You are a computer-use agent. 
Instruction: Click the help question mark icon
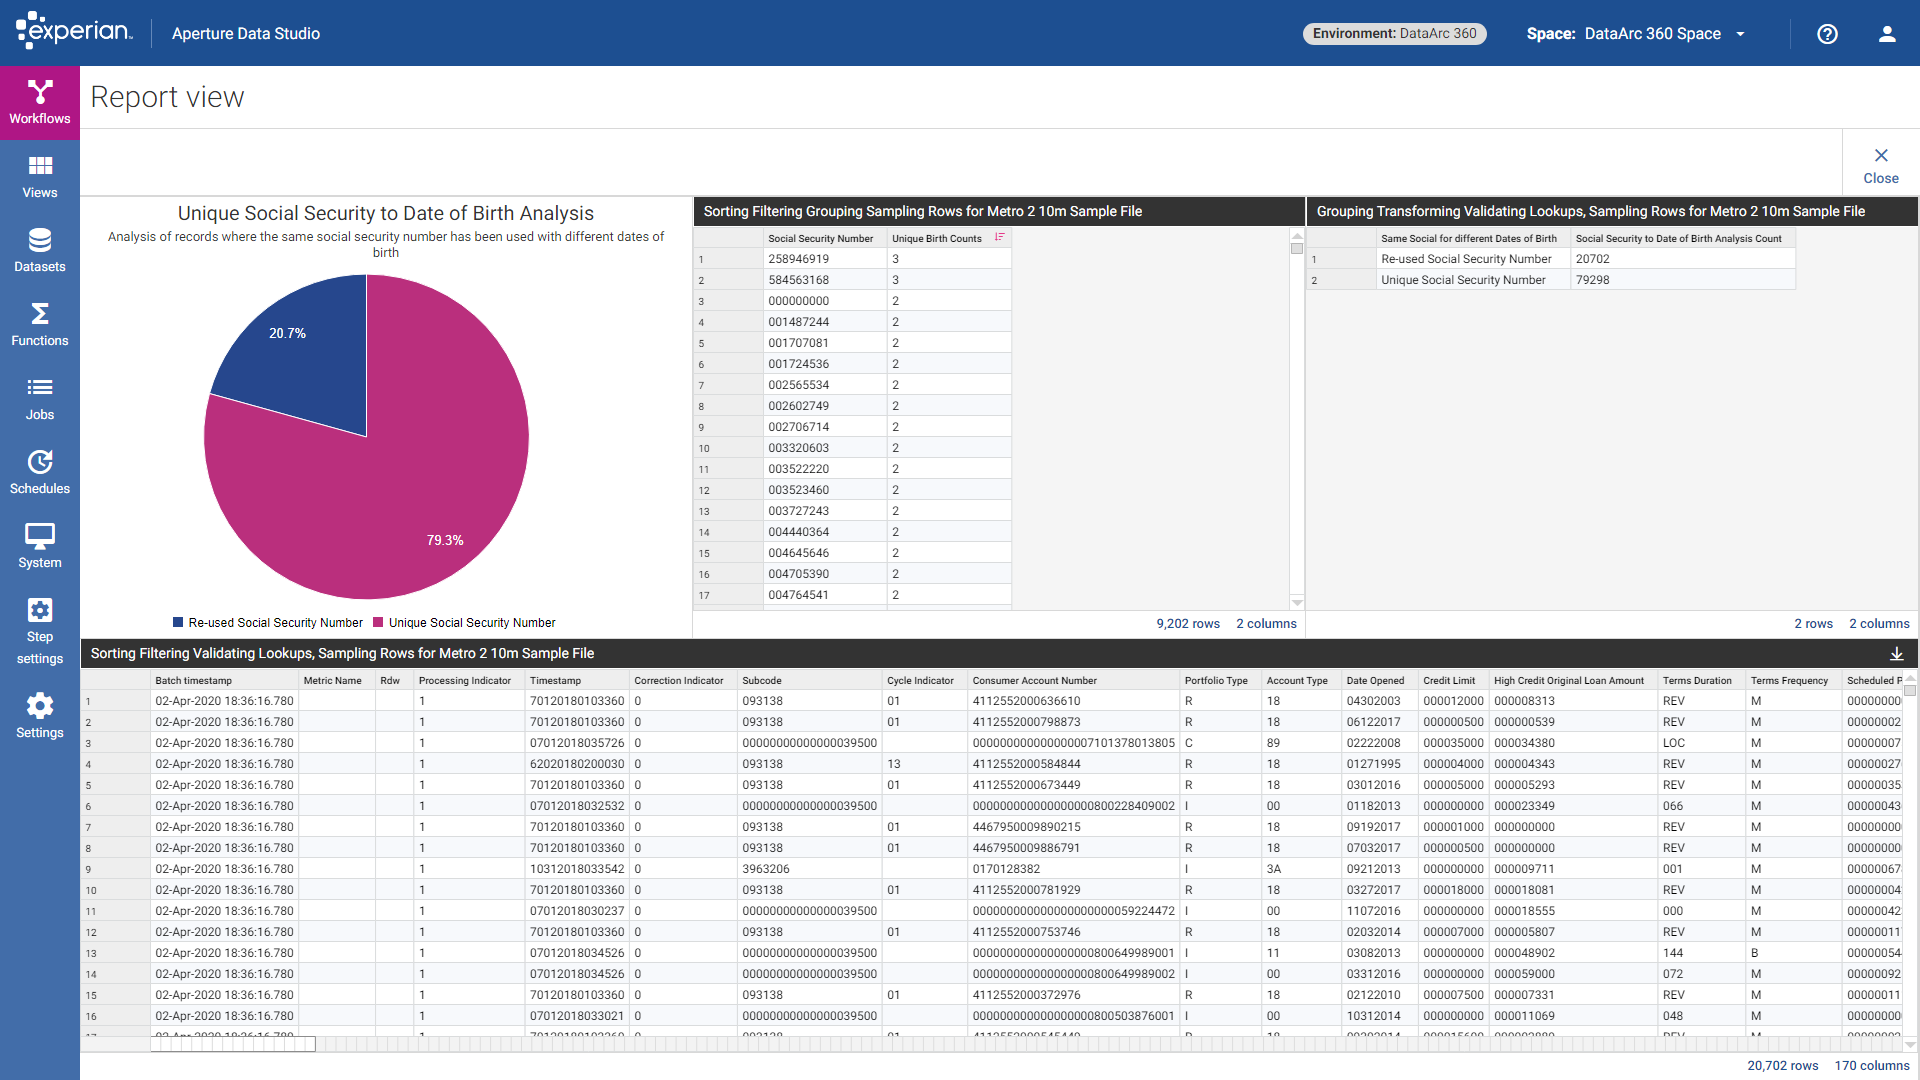[x=1827, y=34]
